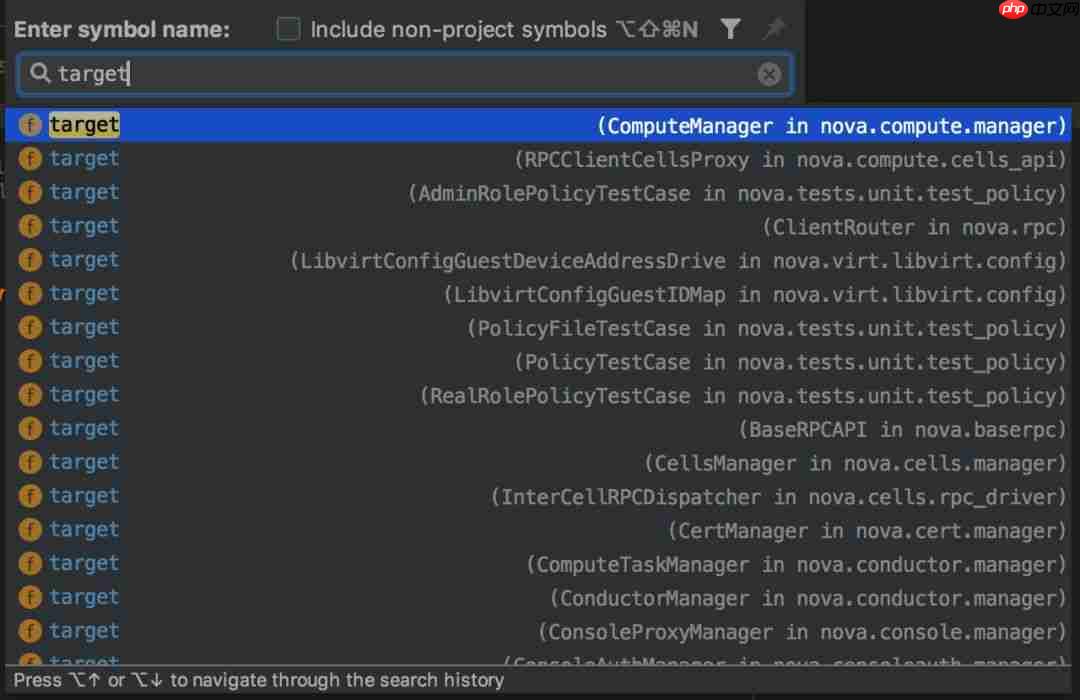Click the function icon for the CellsManager result
This screenshot has height=700, width=1080.
(30, 462)
